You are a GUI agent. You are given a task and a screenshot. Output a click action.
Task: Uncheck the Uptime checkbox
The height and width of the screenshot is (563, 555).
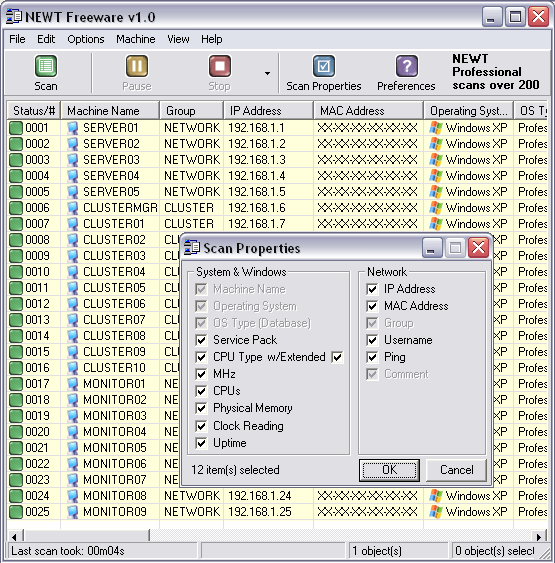[201, 443]
